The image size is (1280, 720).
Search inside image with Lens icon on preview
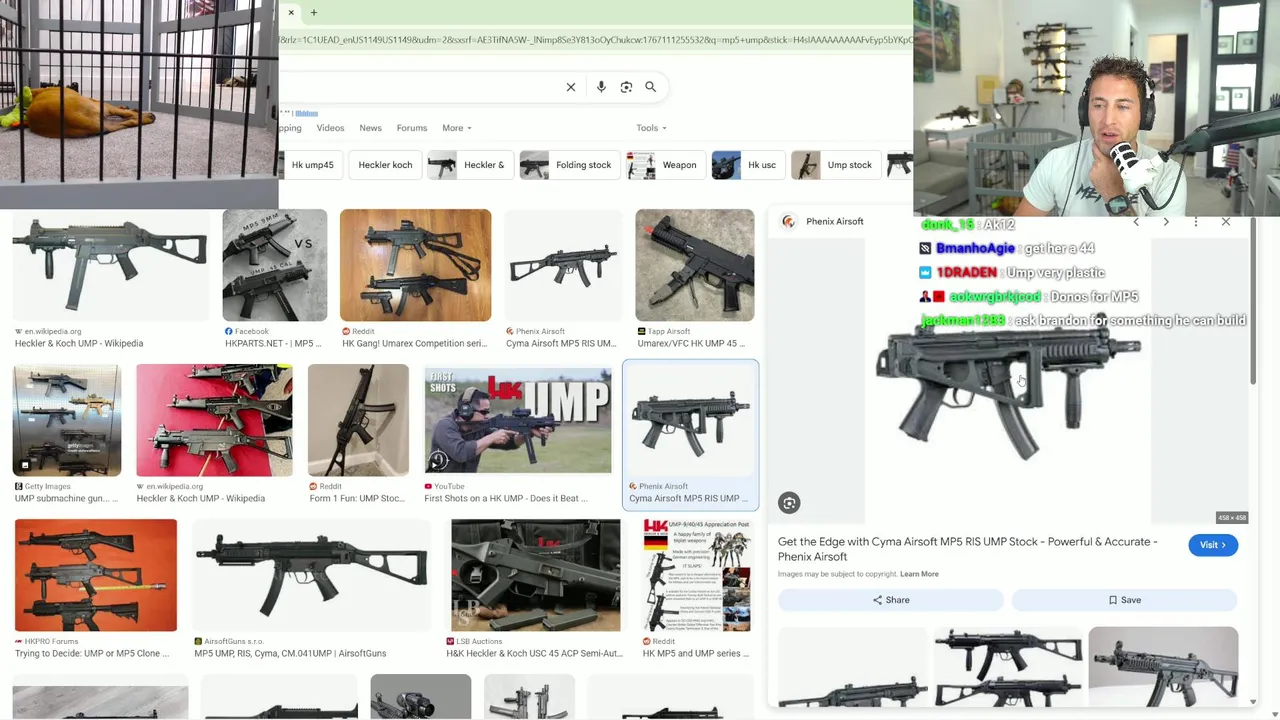[789, 503]
